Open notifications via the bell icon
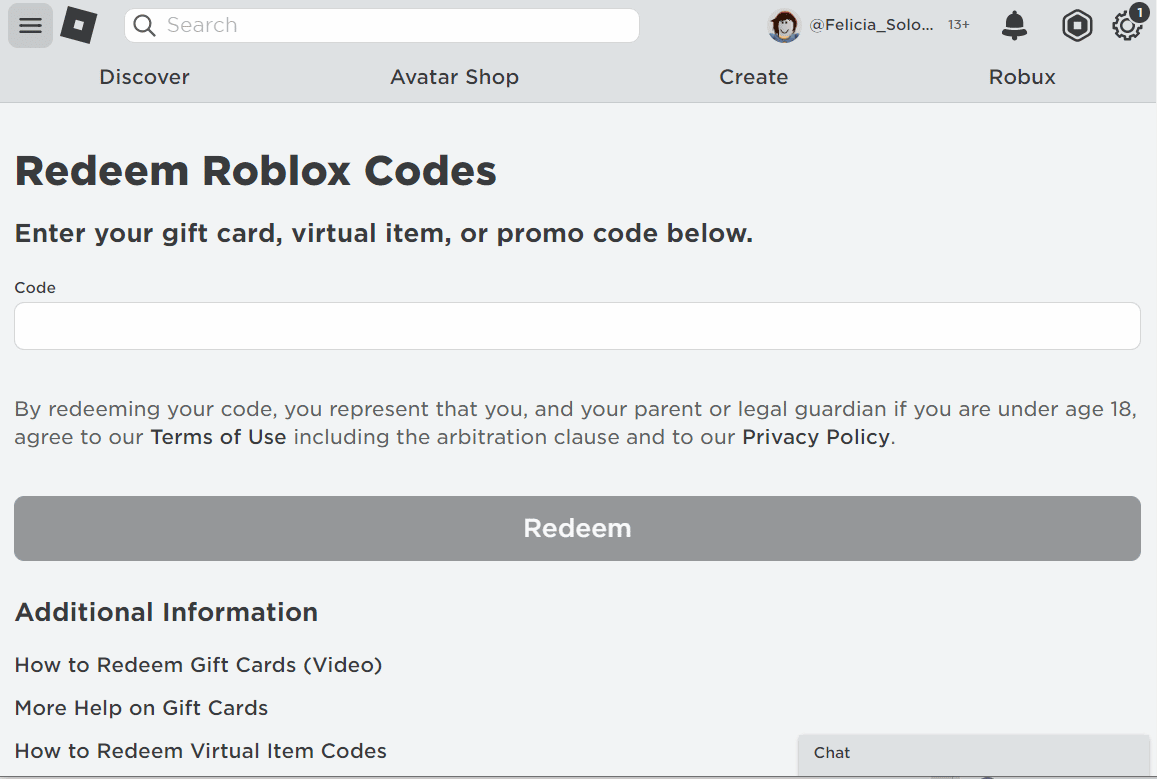This screenshot has width=1157, height=779. tap(1014, 25)
